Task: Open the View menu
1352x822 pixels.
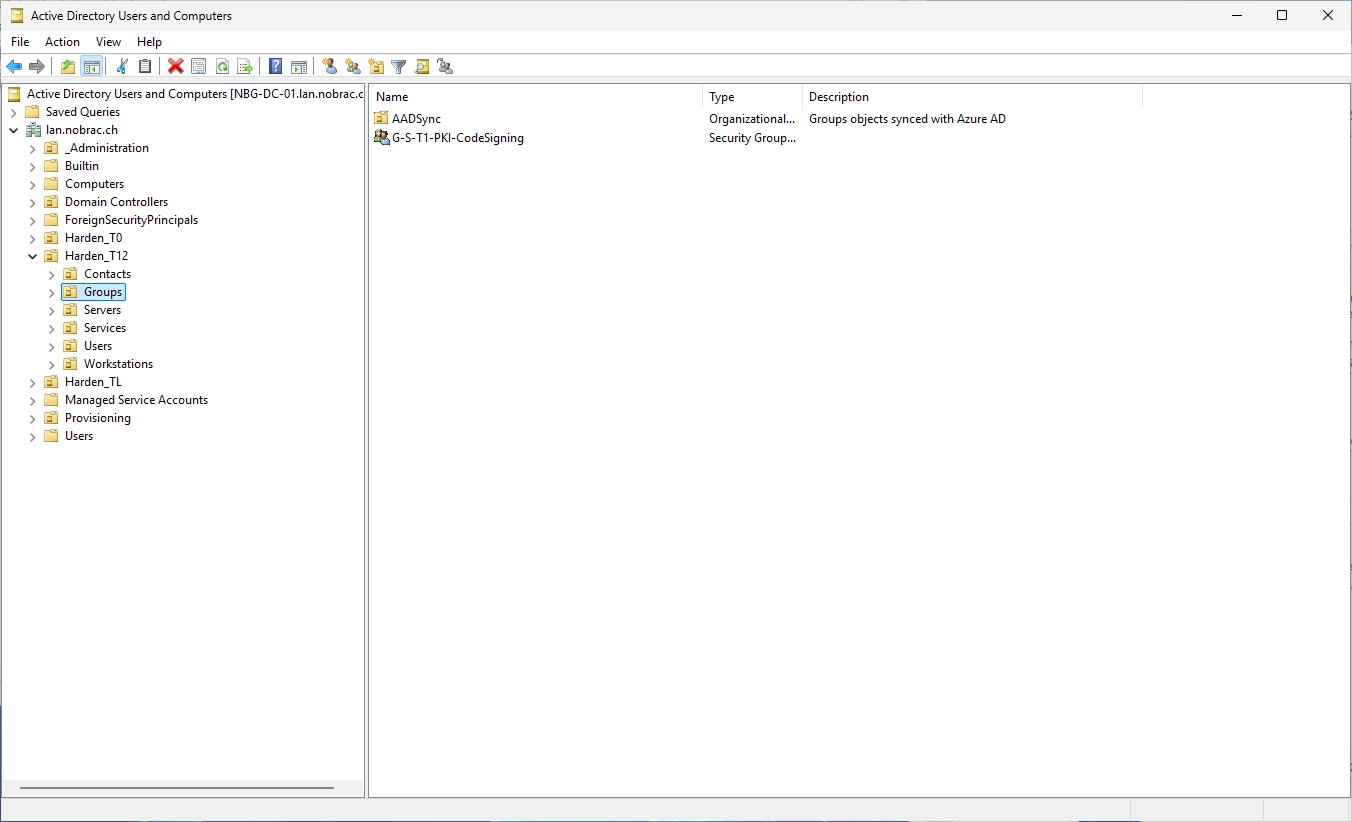Action: pos(108,42)
